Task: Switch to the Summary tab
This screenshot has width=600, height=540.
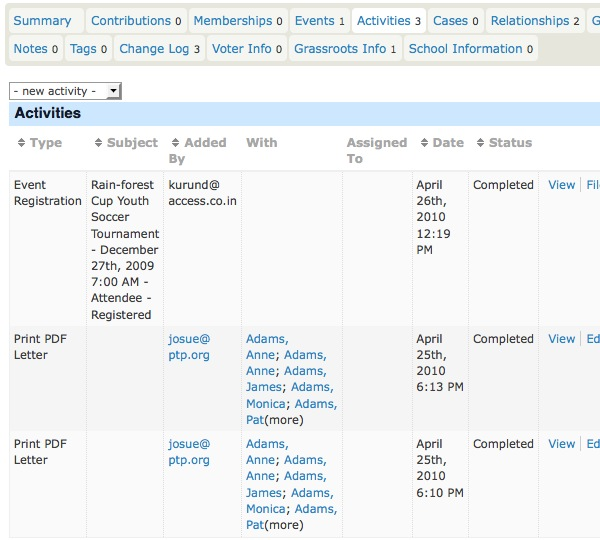Action: point(42,21)
